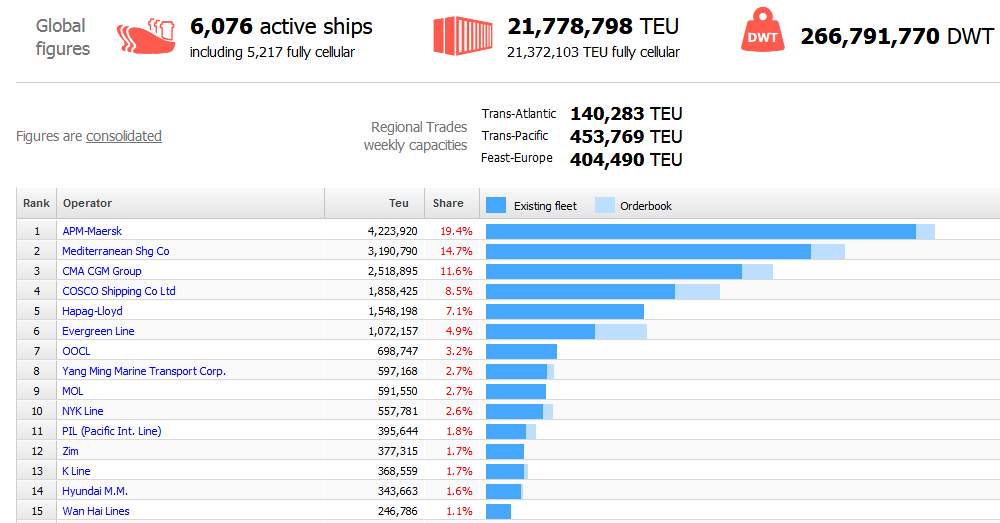Open the APM-Maersk operator link
This screenshot has width=1000, height=523.
pyautogui.click(x=92, y=231)
